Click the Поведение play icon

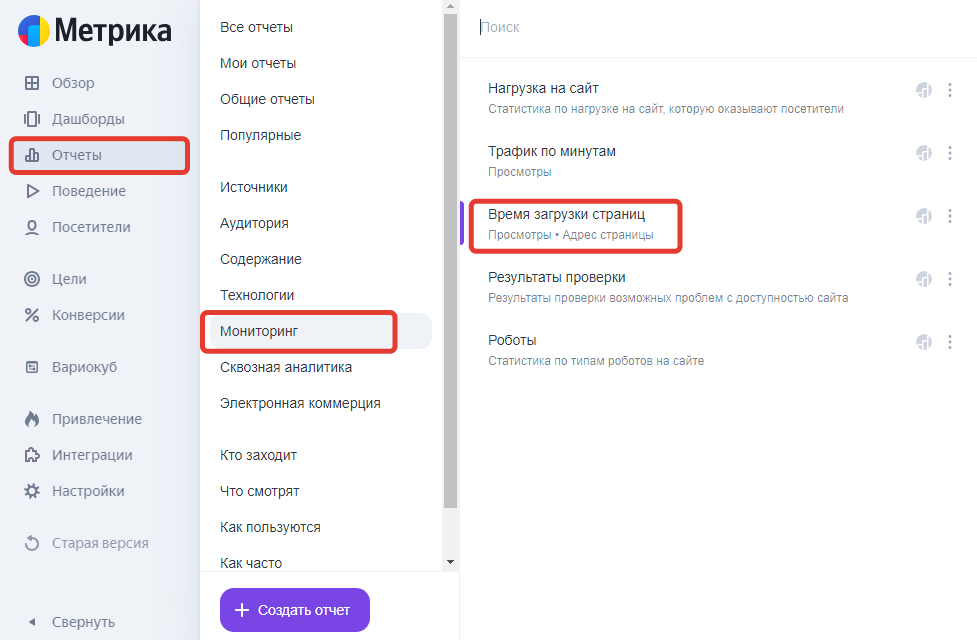[32, 191]
